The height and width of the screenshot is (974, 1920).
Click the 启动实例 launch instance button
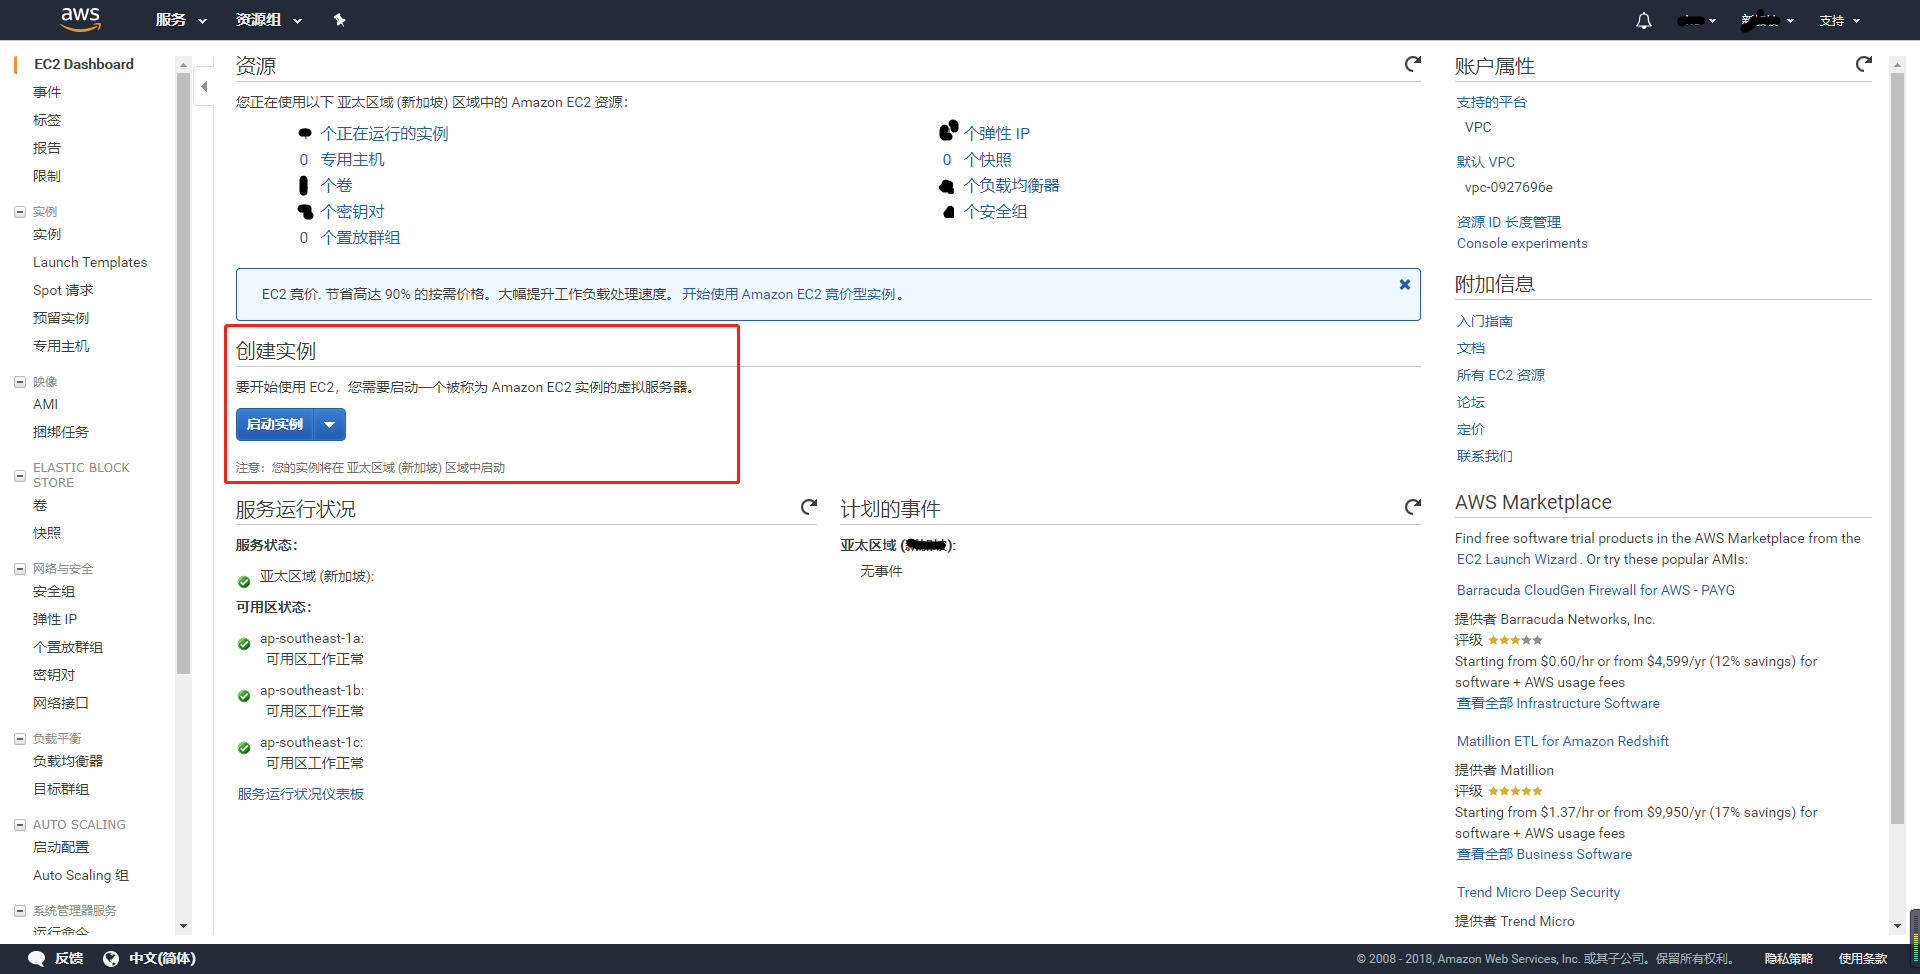tap(275, 425)
